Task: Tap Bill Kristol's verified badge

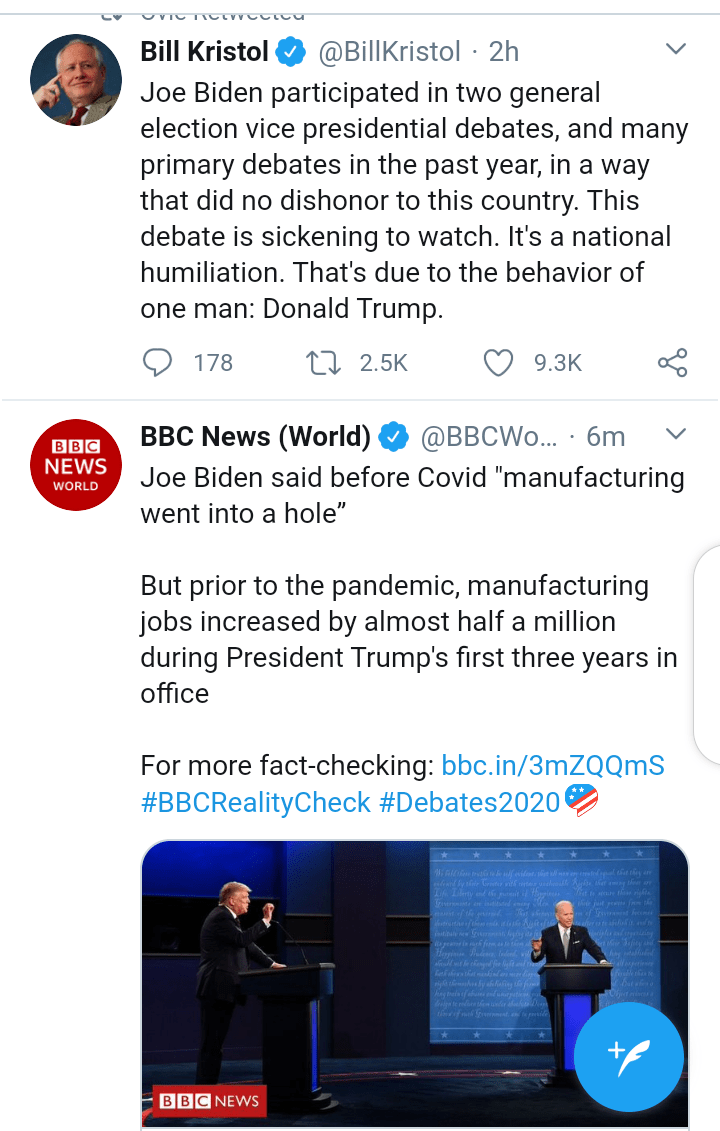Action: [291, 52]
